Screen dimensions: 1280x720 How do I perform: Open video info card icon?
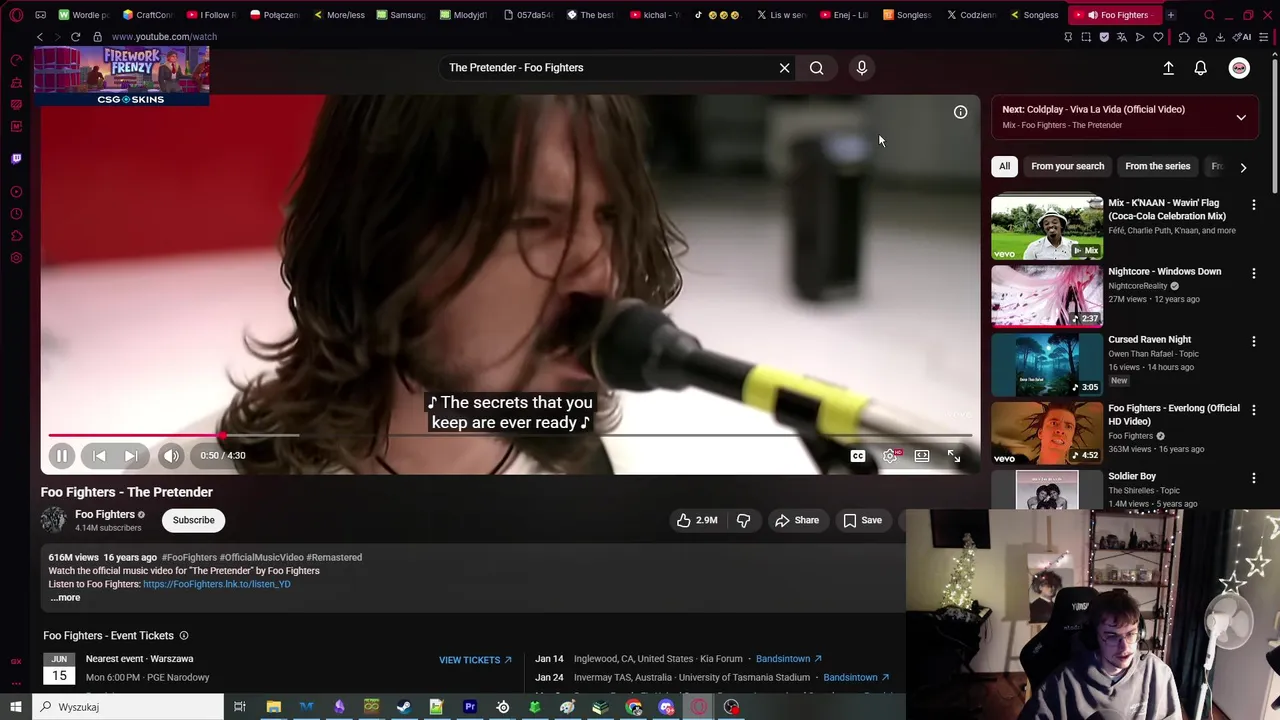pos(960,112)
